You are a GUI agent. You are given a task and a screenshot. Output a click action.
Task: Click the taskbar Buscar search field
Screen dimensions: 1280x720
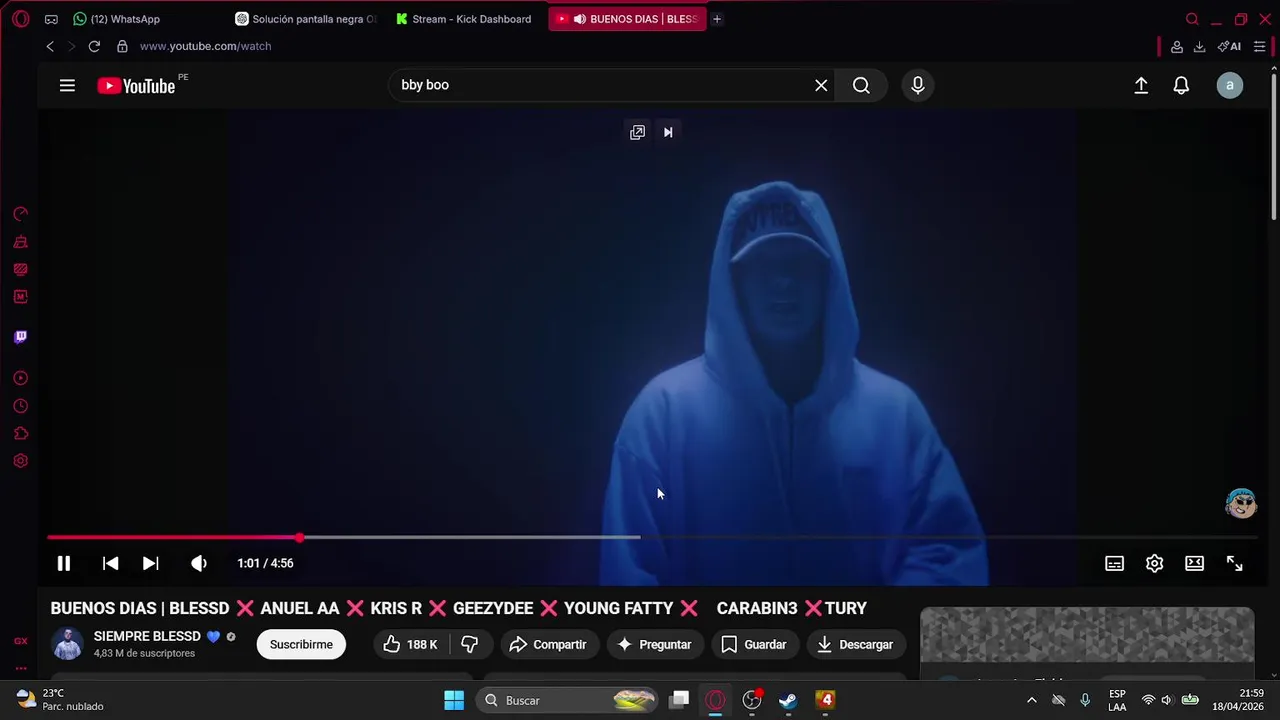tap(567, 700)
